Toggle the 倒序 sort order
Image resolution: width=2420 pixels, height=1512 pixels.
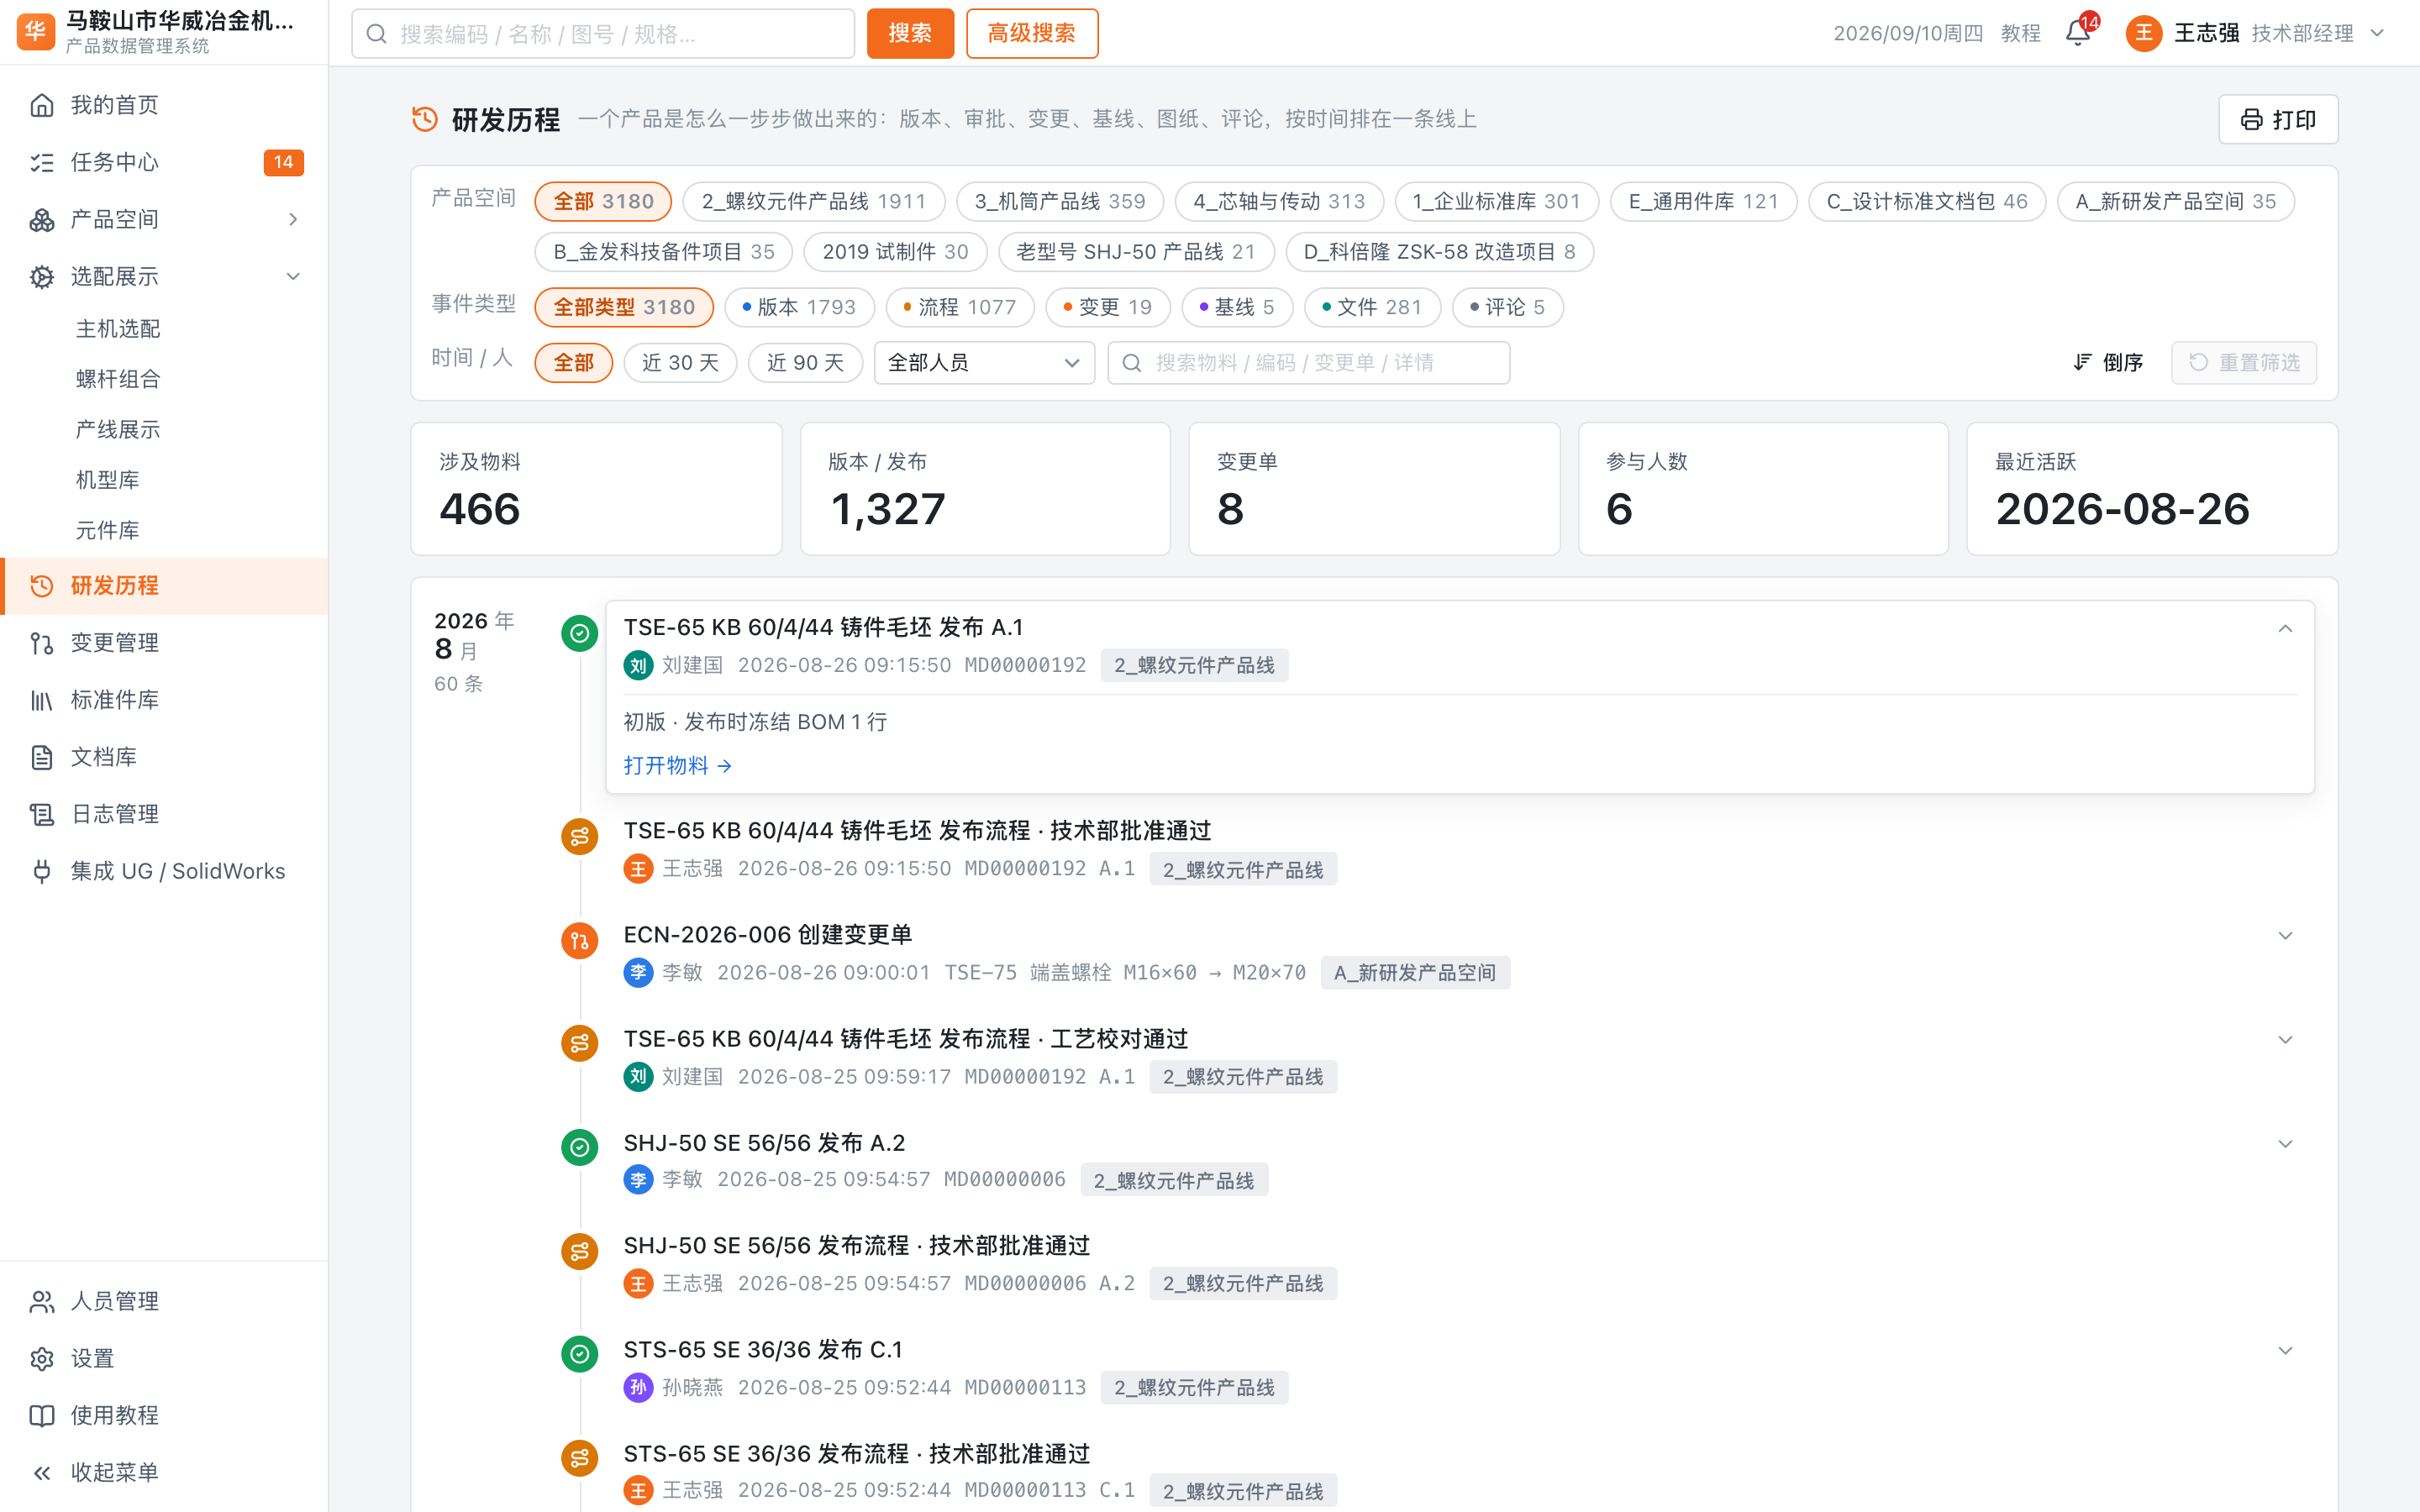coord(2108,362)
